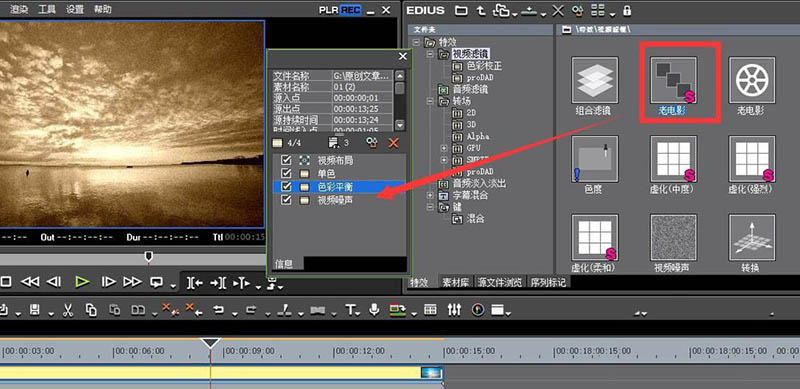This screenshot has width=800, height=389.
Task: Uncheck the 视频噪声 filter checkbox
Action: point(286,200)
